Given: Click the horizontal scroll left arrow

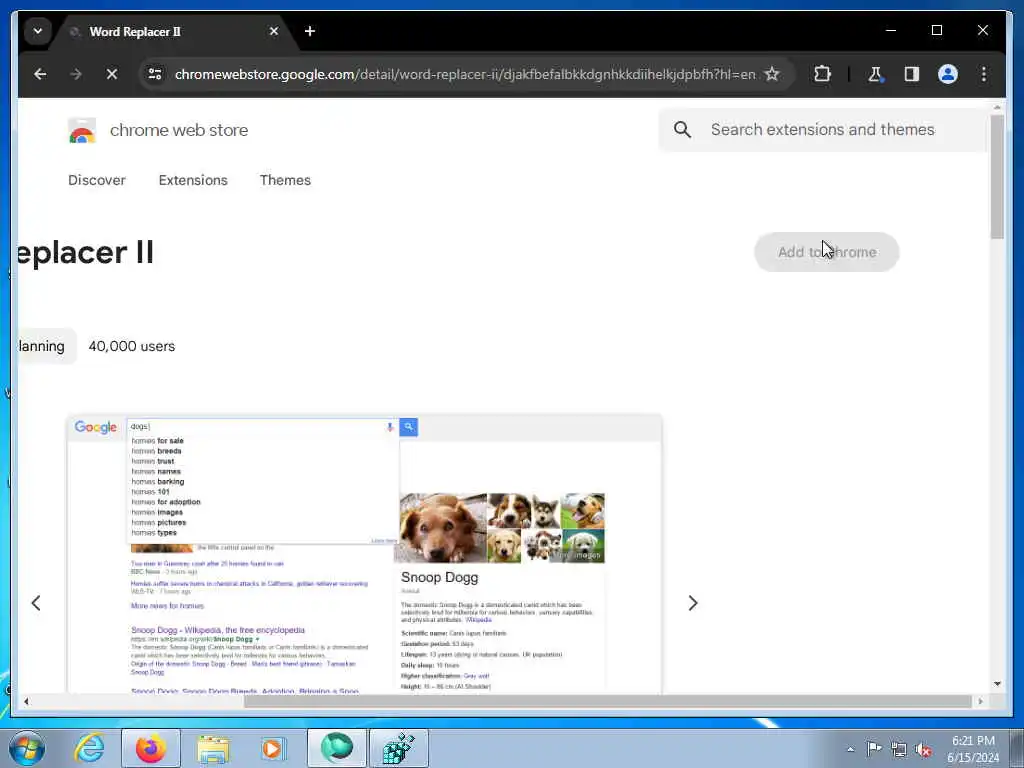Looking at the screenshot, I should [x=26, y=701].
